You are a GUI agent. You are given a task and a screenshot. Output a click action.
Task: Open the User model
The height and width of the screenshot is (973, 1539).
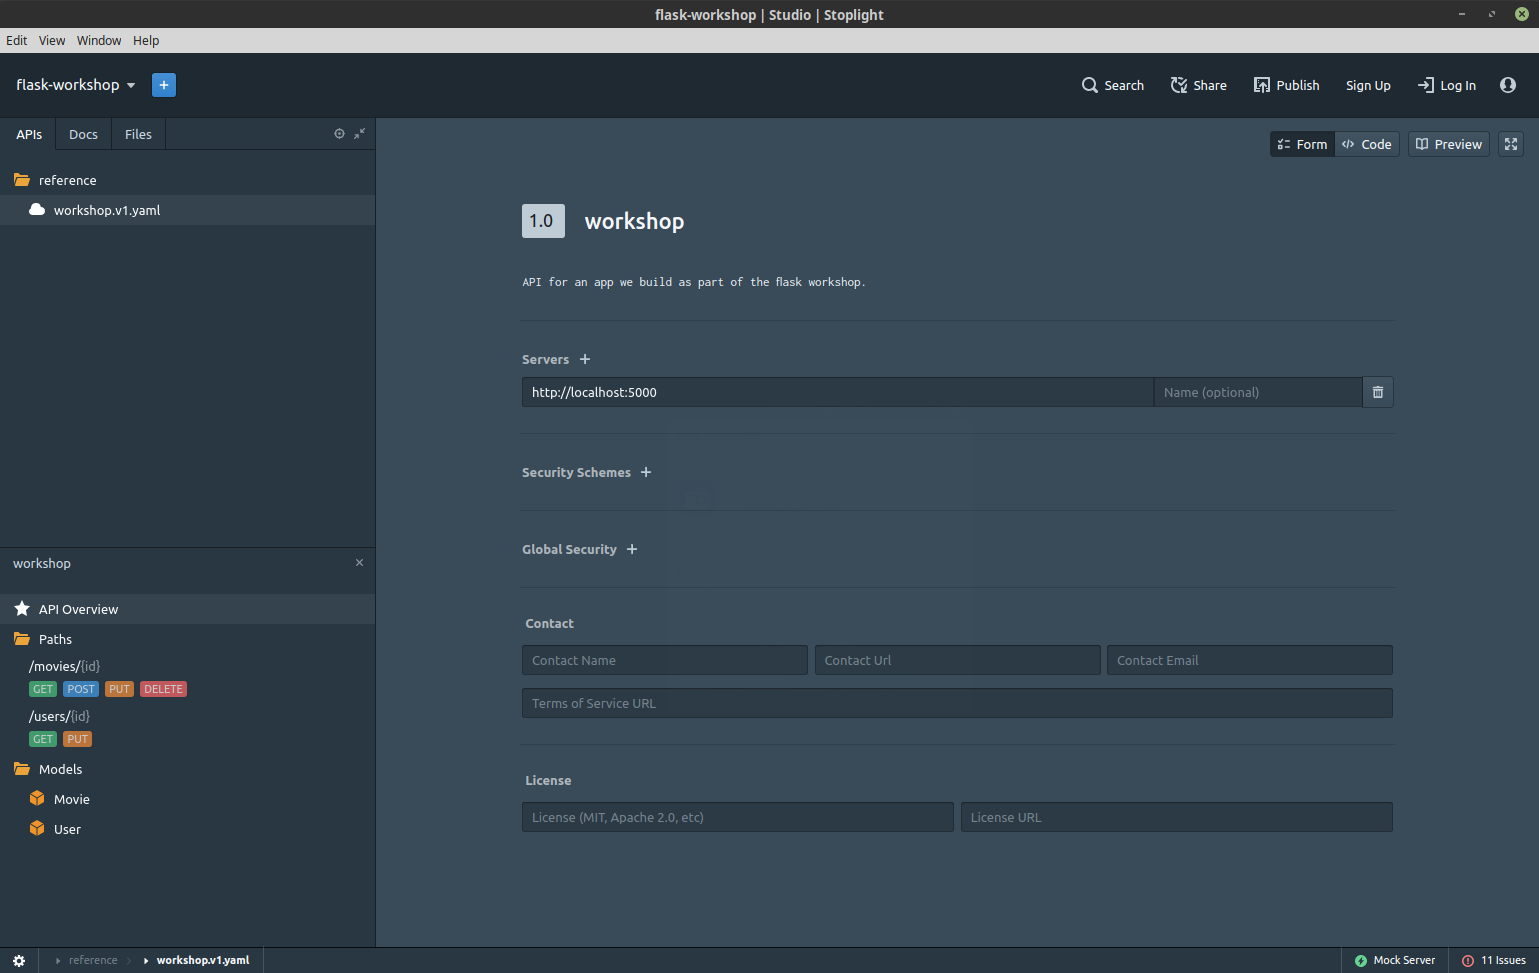pos(187,829)
